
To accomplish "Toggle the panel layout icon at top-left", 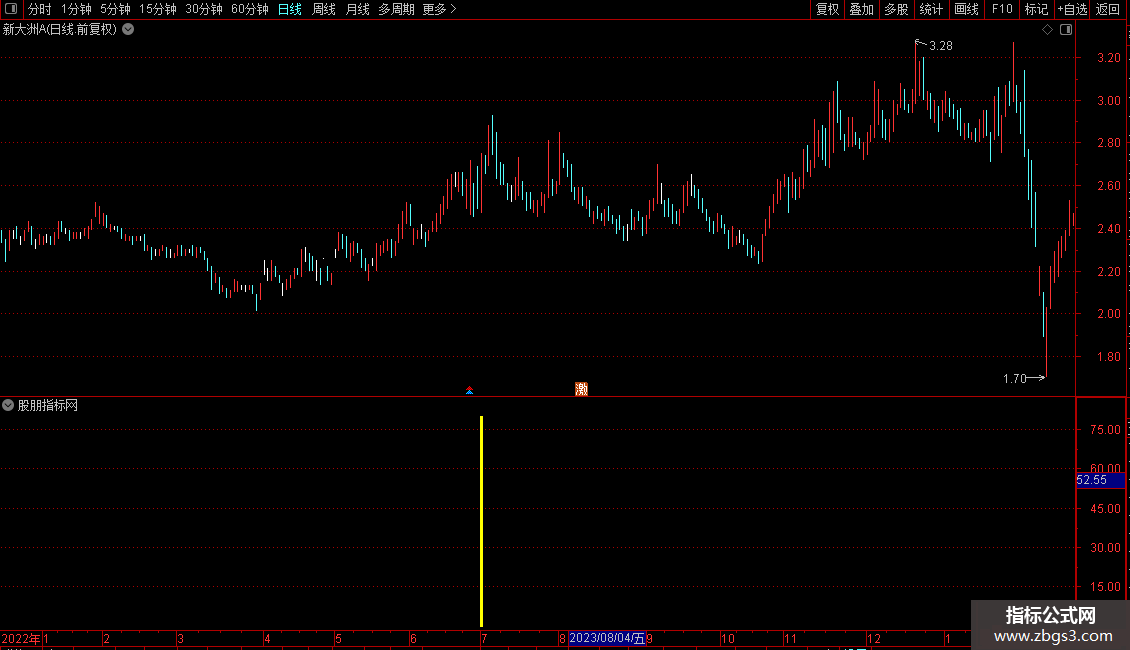I will (x=11, y=9).
